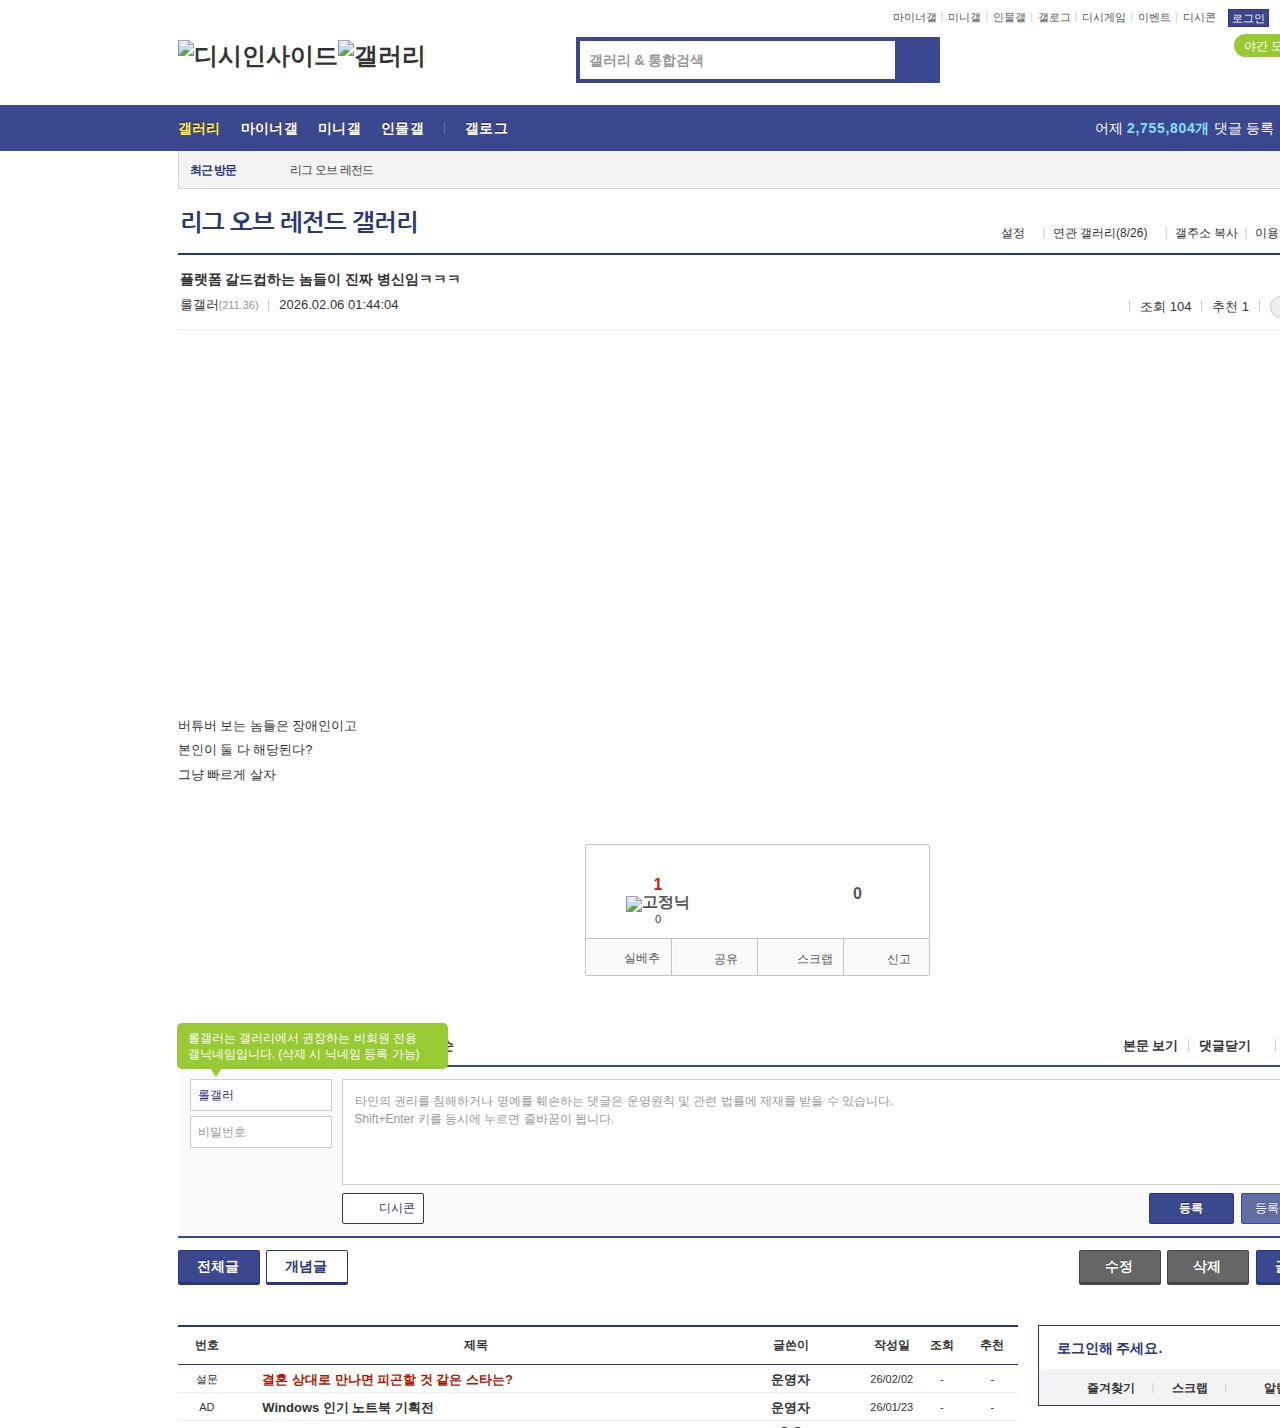Click the 제목 column header
The image size is (1280, 1428).
[476, 1346]
